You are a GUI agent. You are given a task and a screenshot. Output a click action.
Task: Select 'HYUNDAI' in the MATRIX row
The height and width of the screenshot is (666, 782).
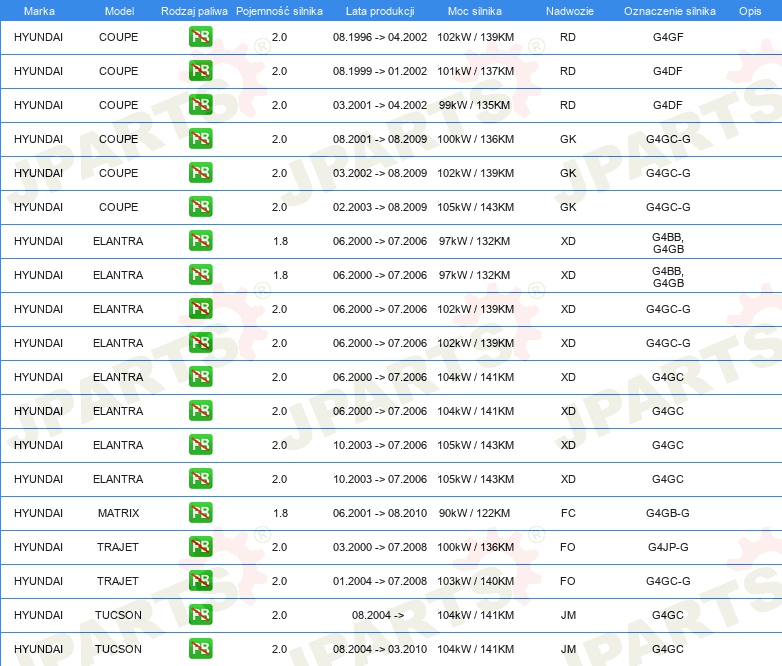coord(38,513)
